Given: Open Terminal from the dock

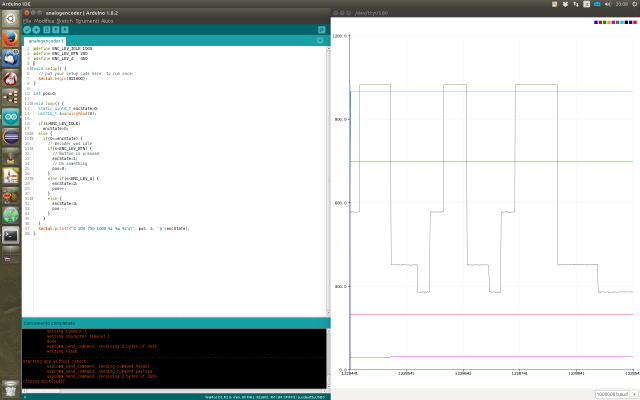Looking at the screenshot, I should [11, 235].
